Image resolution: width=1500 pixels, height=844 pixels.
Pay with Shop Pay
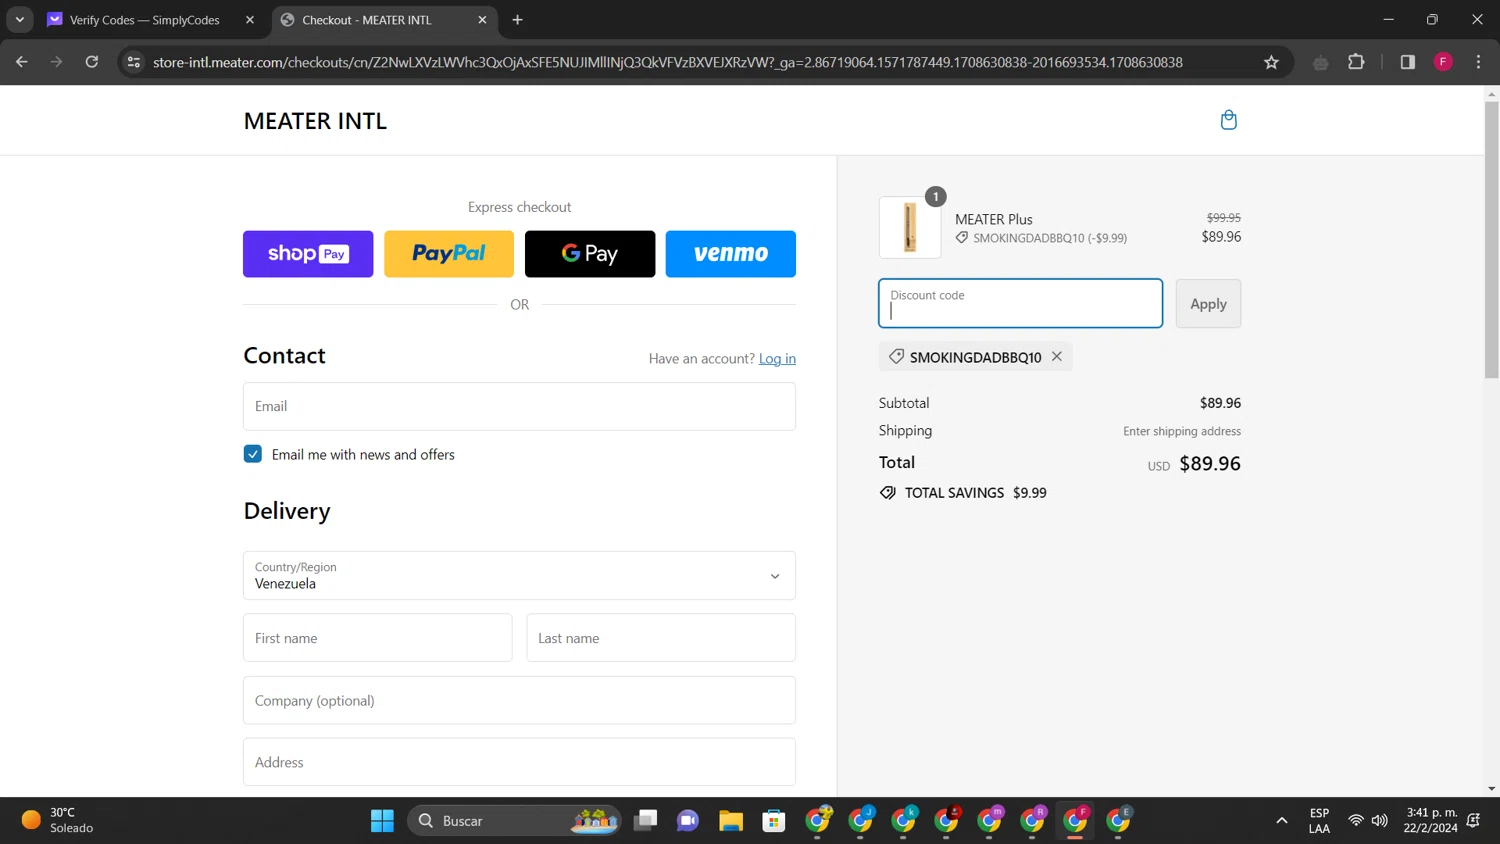[x=308, y=254]
